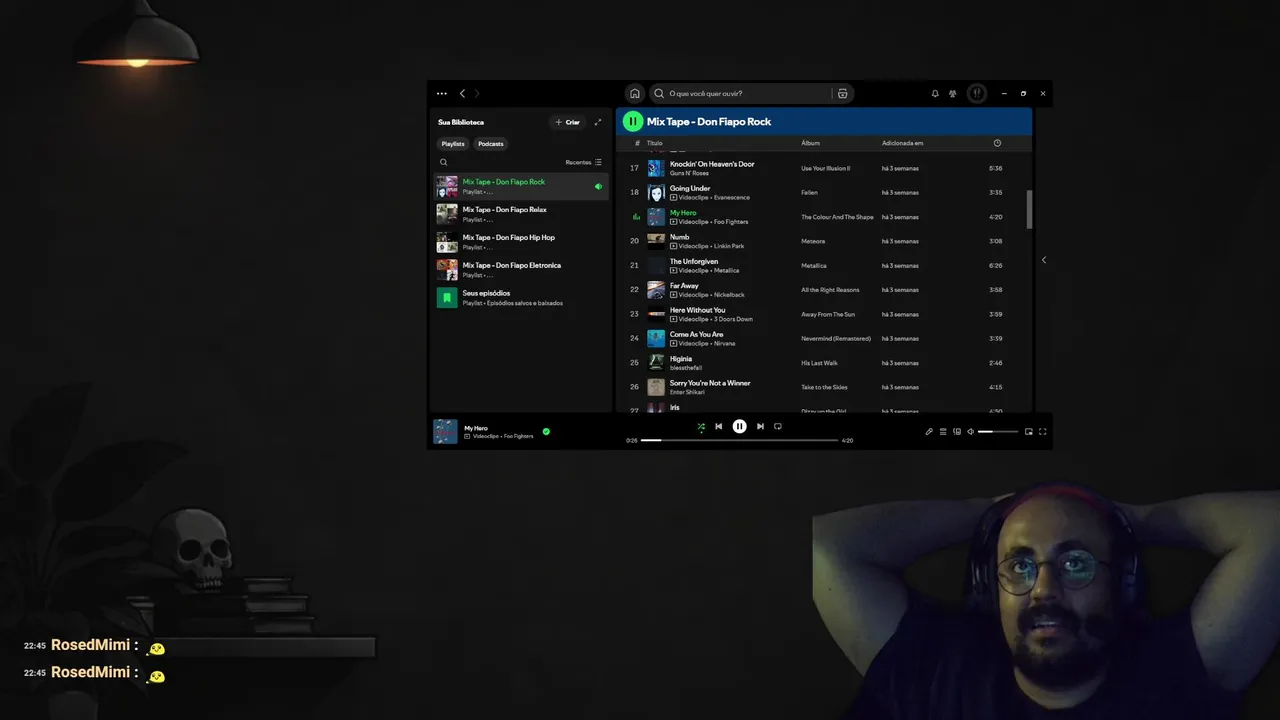Open the miniplayer icon
The width and height of the screenshot is (1280, 720).
point(1029,431)
